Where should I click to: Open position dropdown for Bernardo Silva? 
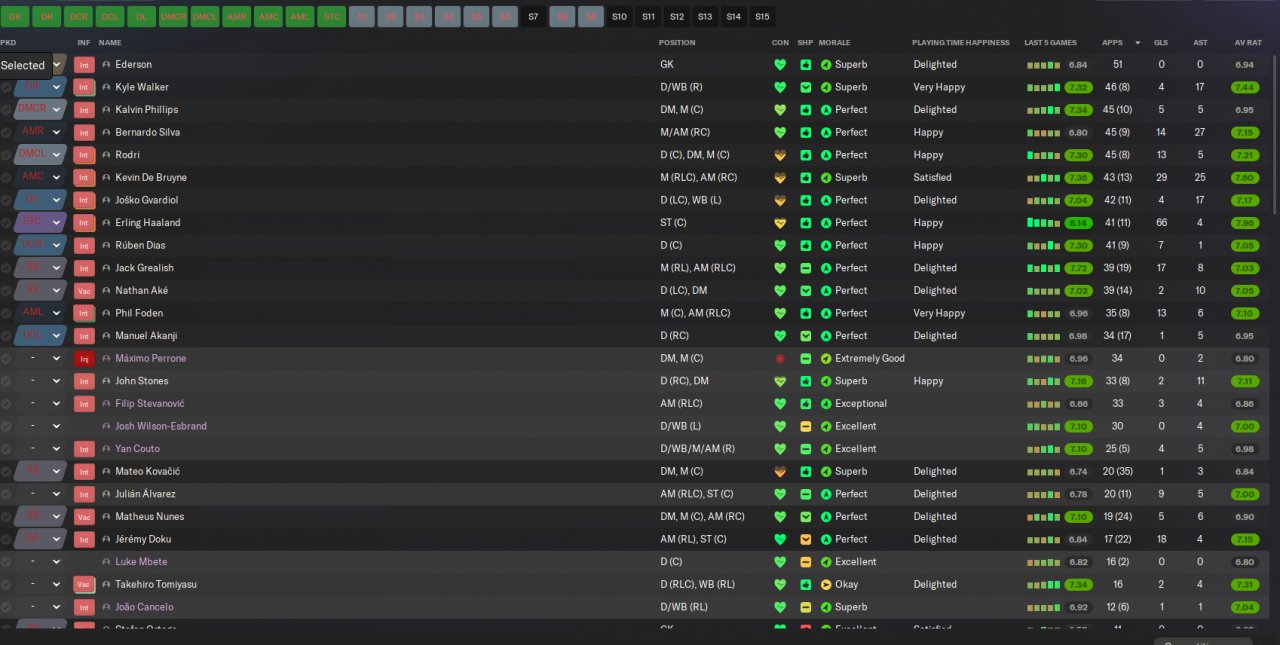click(x=57, y=132)
